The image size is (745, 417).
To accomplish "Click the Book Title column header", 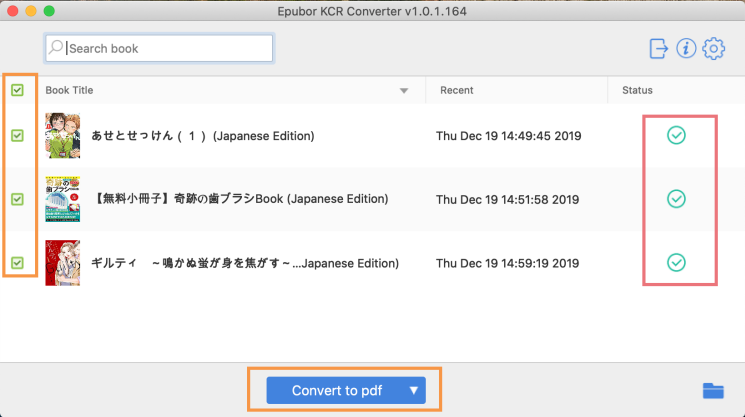I will tap(69, 90).
